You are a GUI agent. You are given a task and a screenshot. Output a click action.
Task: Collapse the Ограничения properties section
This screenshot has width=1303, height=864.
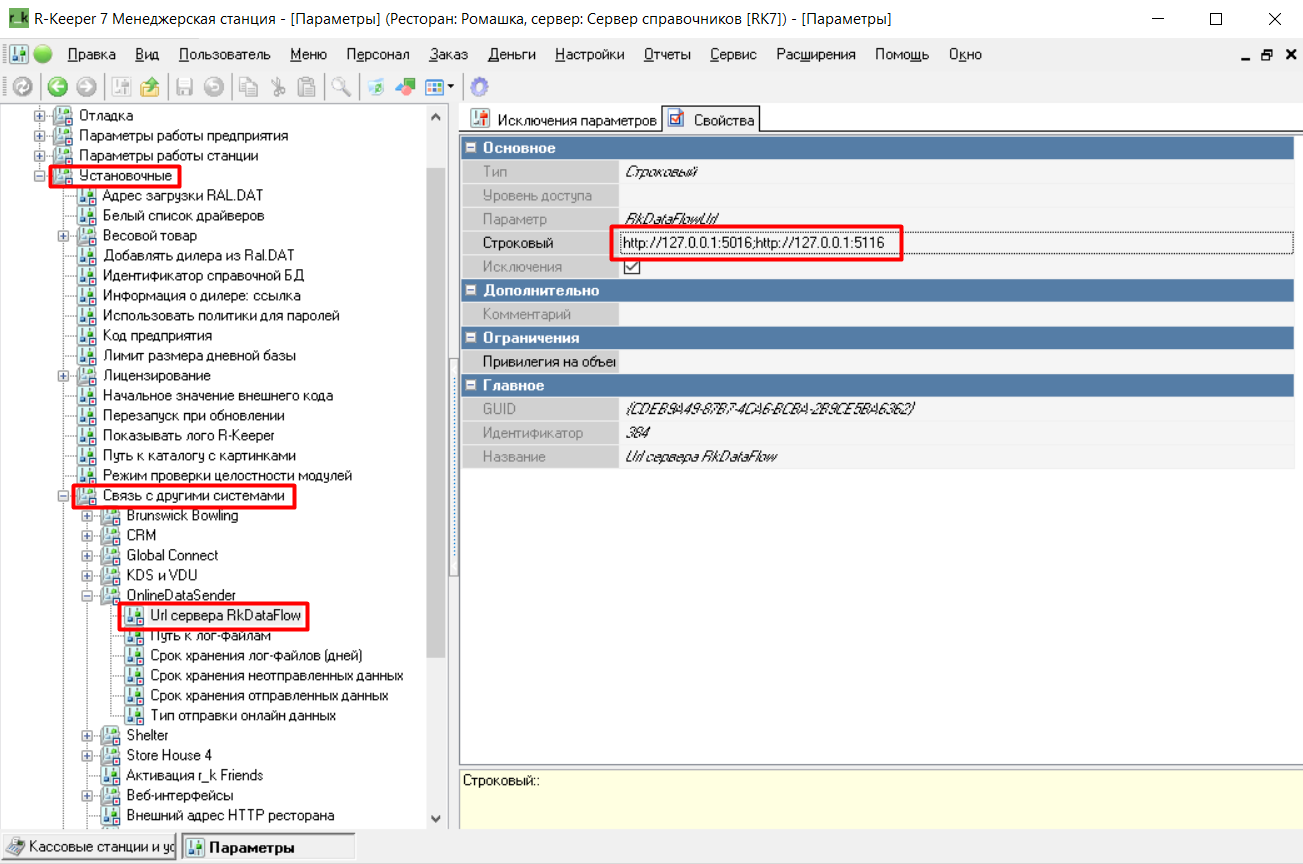(471, 338)
